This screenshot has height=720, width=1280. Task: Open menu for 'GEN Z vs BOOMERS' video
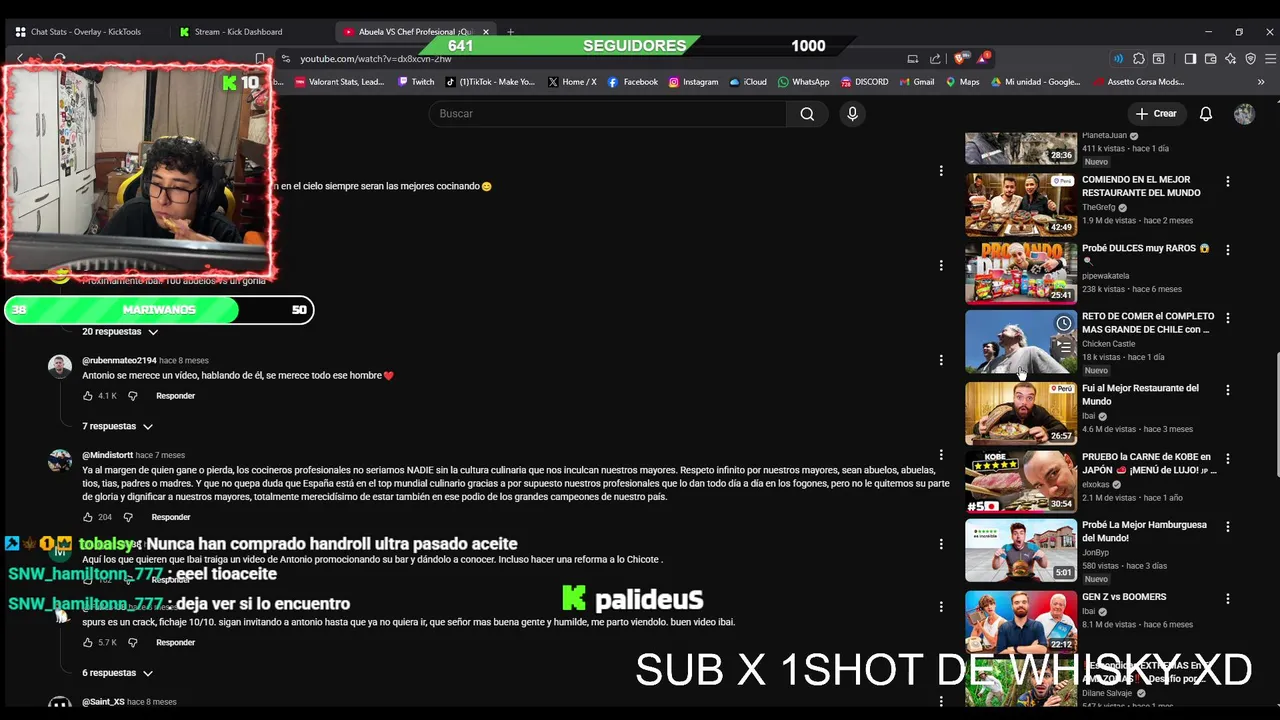point(1228,599)
